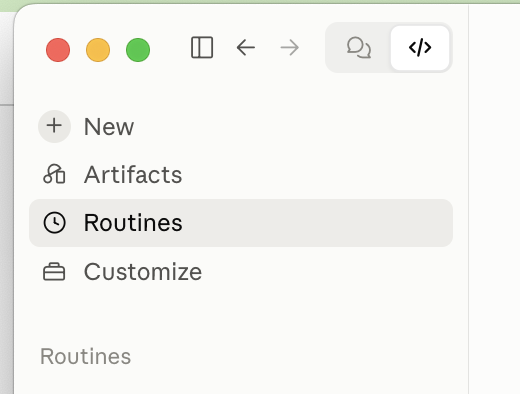Minimize window with the yellow button
This screenshot has width=520, height=394.
tap(98, 50)
